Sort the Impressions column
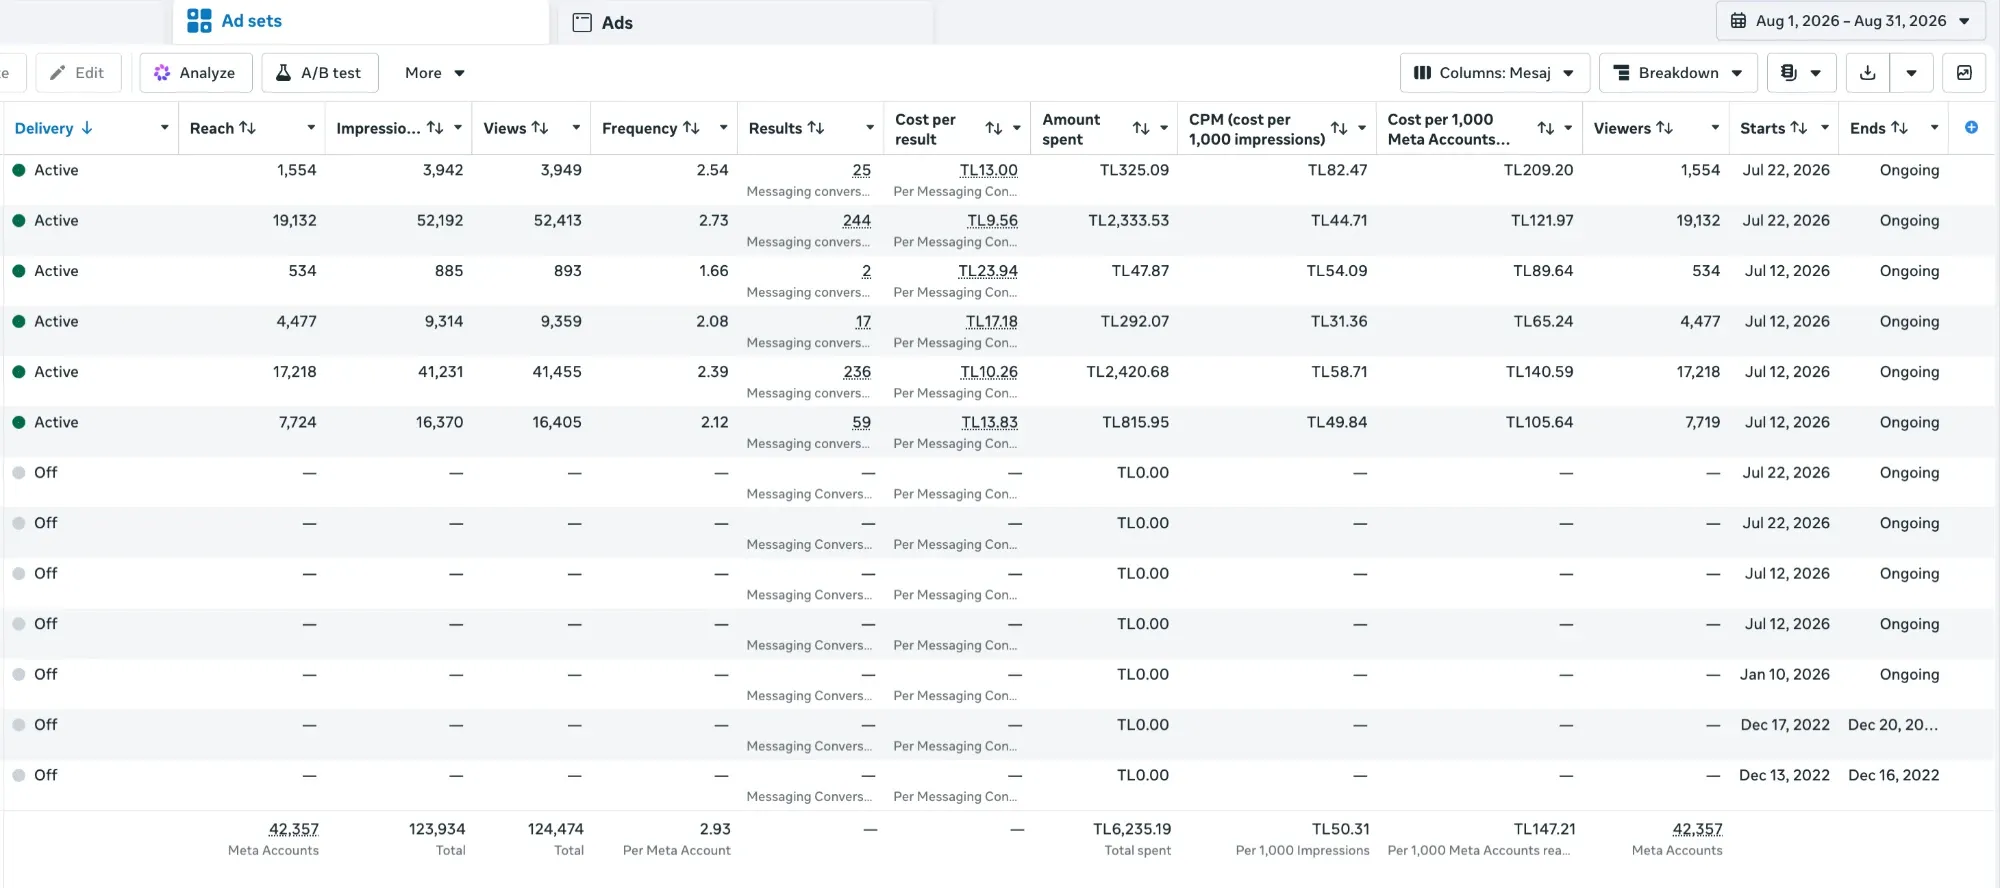 435,128
